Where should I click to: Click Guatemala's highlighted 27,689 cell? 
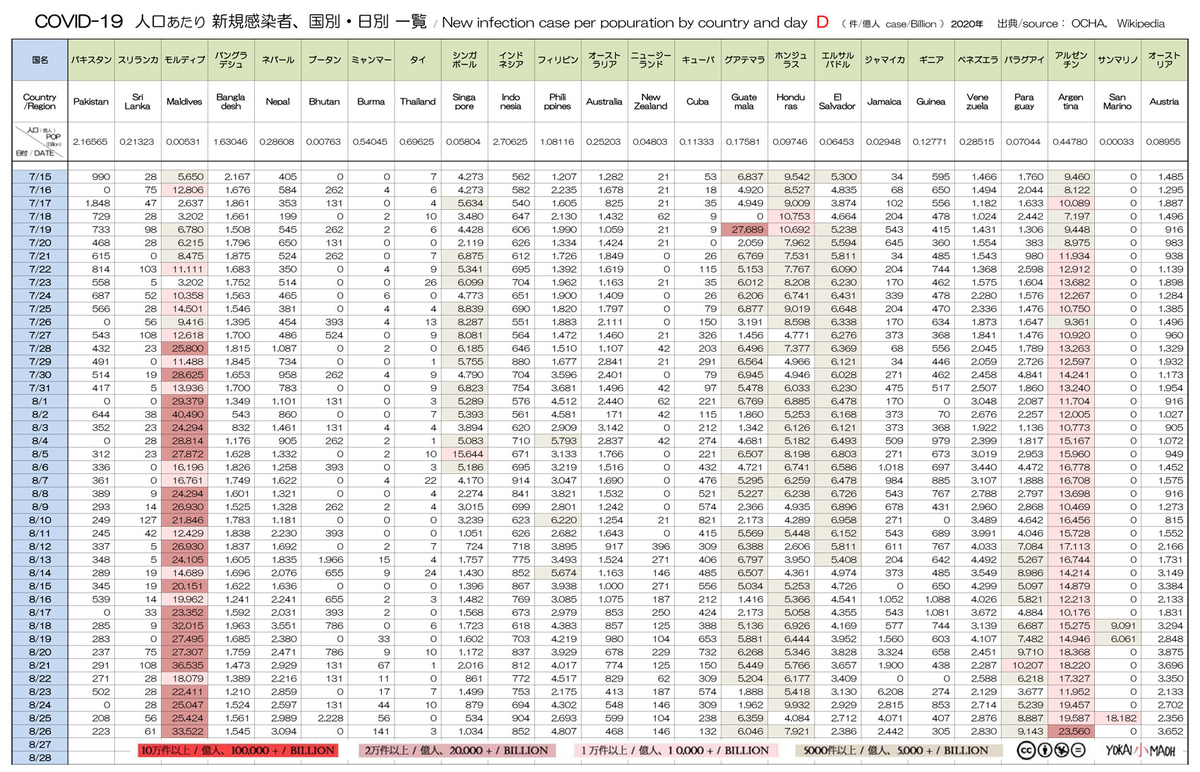745,229
